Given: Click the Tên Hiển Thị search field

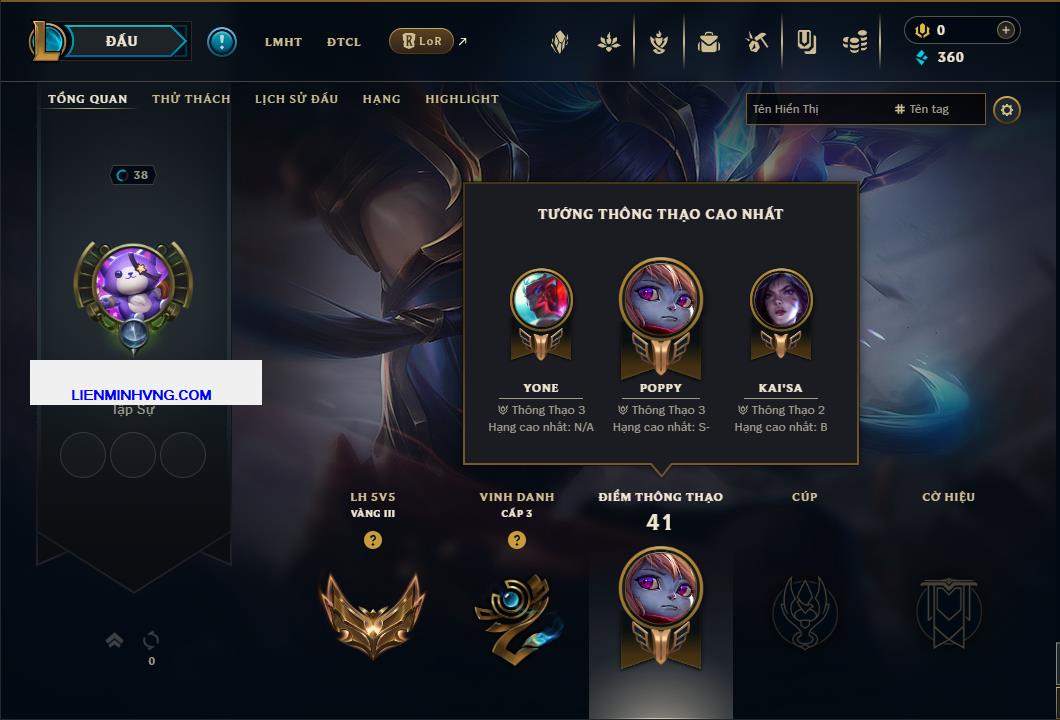Looking at the screenshot, I should click(865, 109).
